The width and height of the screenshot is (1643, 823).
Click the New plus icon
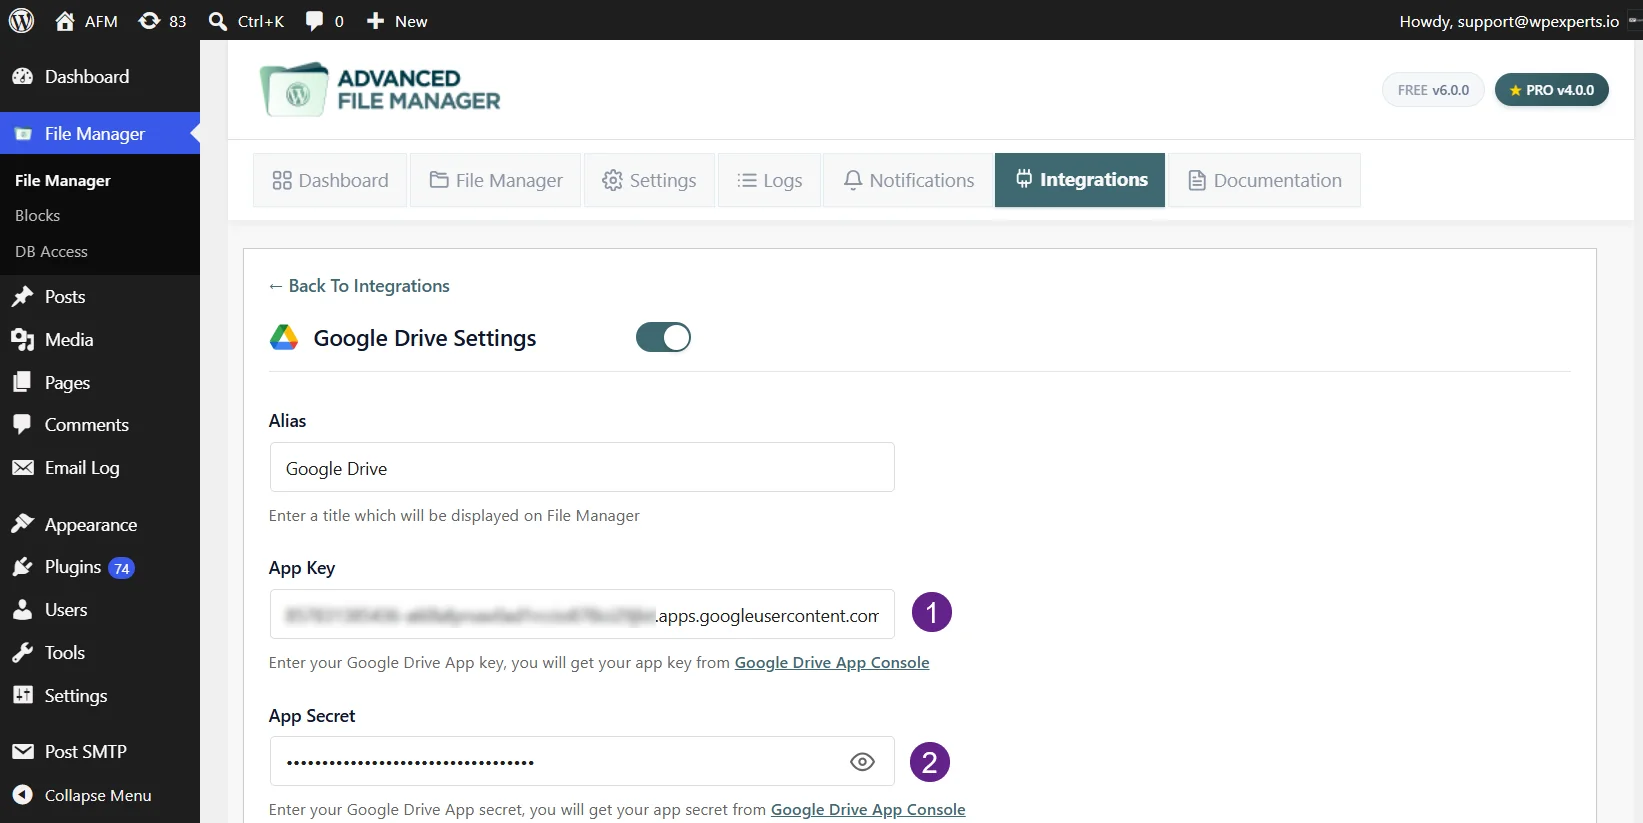[x=375, y=21]
